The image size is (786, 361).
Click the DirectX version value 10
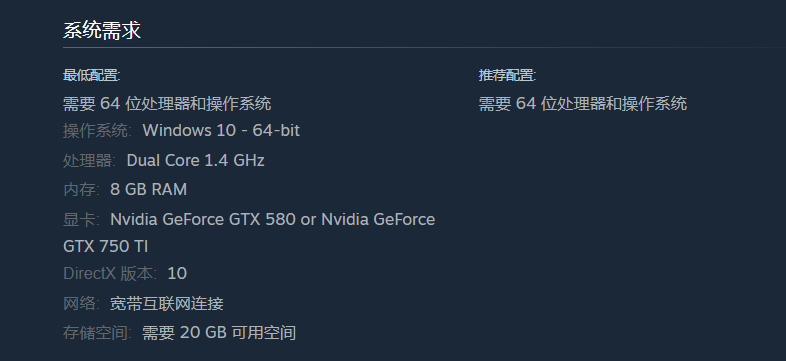click(177, 273)
